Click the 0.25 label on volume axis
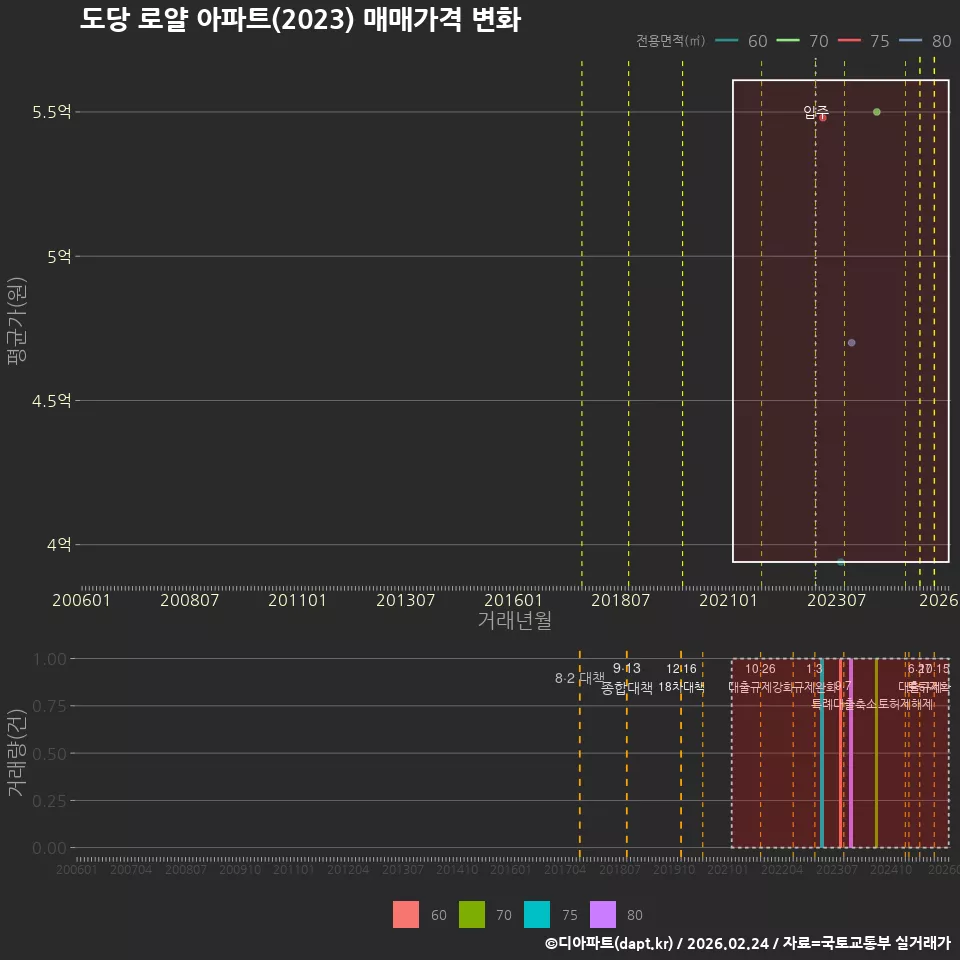Viewport: 960px width, 960px height. click(49, 801)
